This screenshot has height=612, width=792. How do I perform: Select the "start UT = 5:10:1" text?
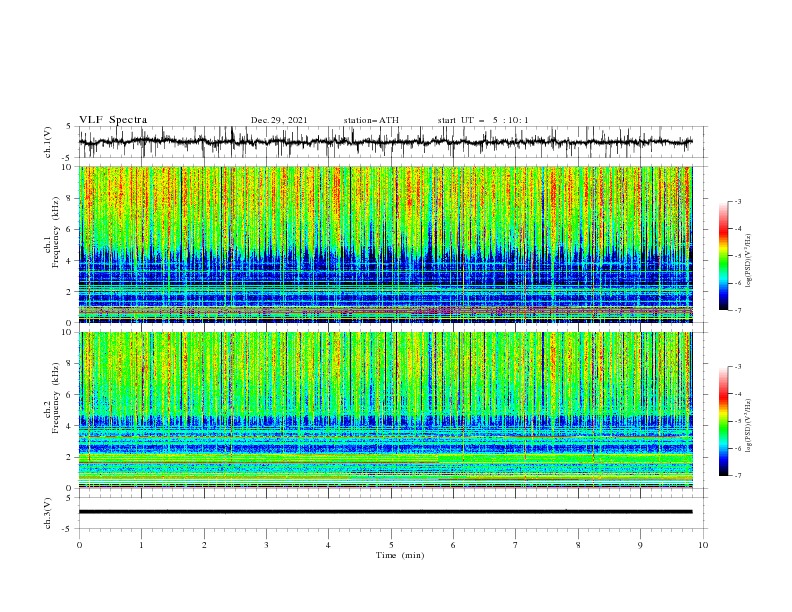(x=483, y=120)
